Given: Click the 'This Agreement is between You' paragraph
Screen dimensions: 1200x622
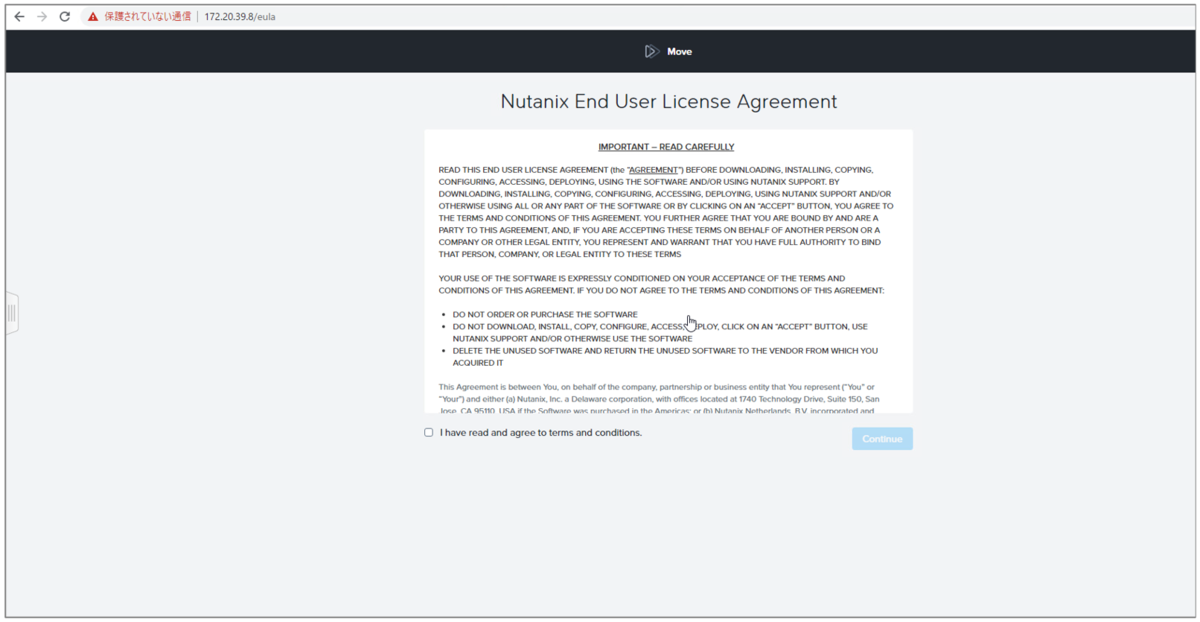Looking at the screenshot, I should 659,398.
